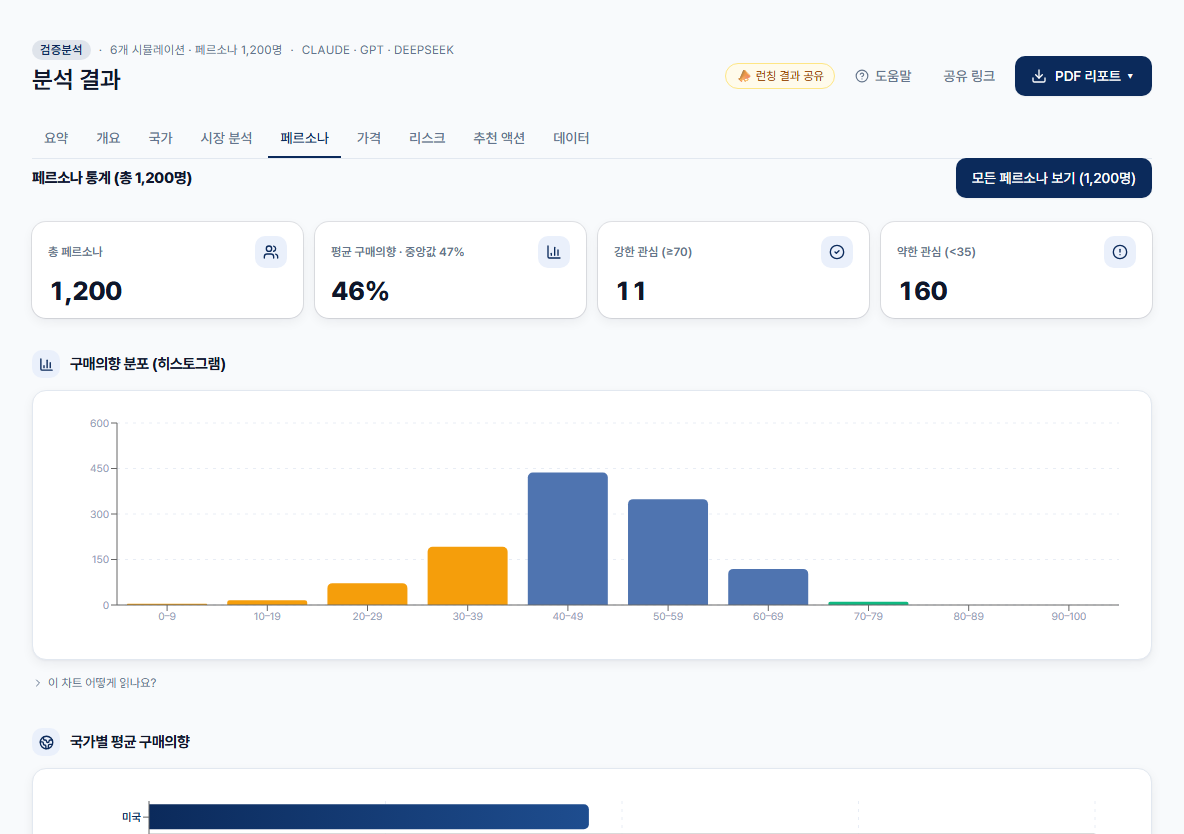This screenshot has width=1184, height=834.
Task: Click the 90-100 axis label
Action: pyautogui.click(x=1068, y=616)
